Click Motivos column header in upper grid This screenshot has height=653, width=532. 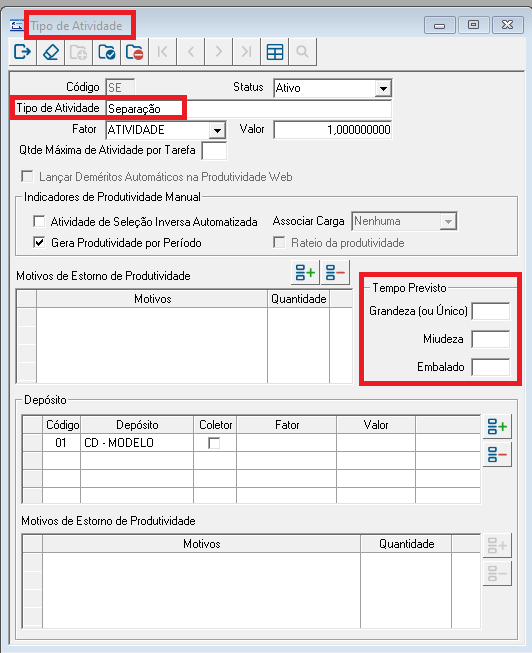pyautogui.click(x=152, y=299)
